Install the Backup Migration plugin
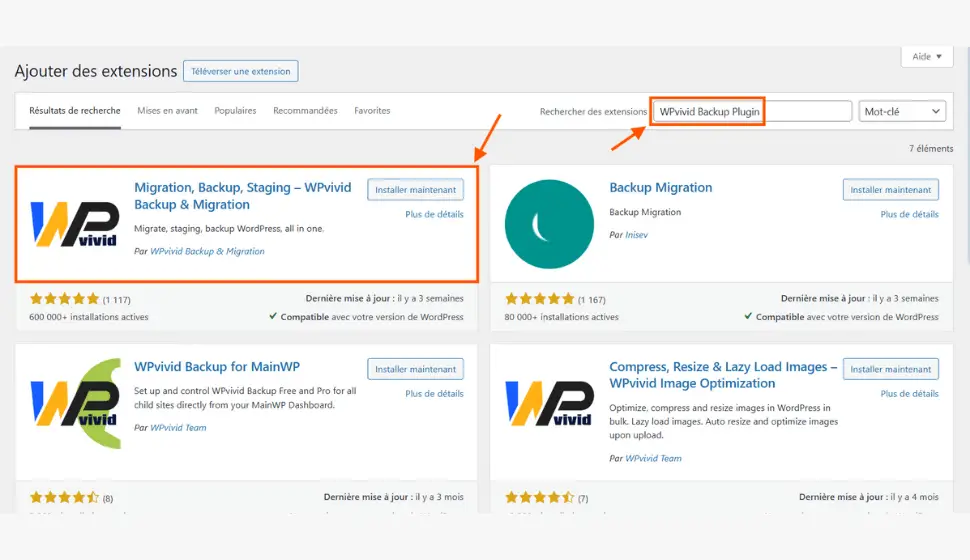The image size is (970, 560). tap(890, 190)
